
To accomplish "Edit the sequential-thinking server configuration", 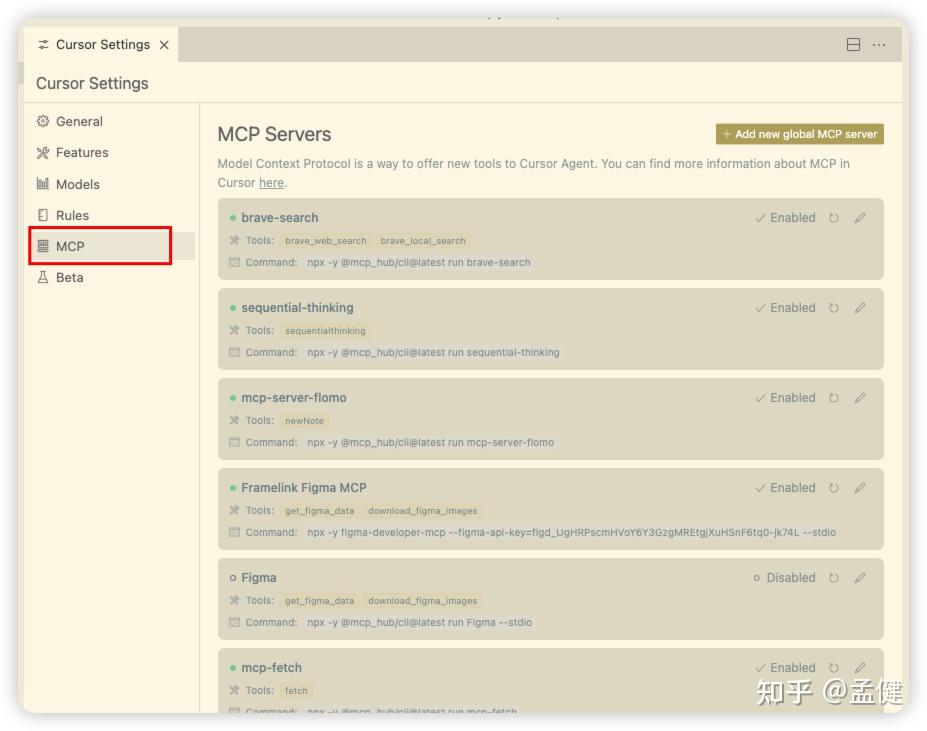I will 859,307.
